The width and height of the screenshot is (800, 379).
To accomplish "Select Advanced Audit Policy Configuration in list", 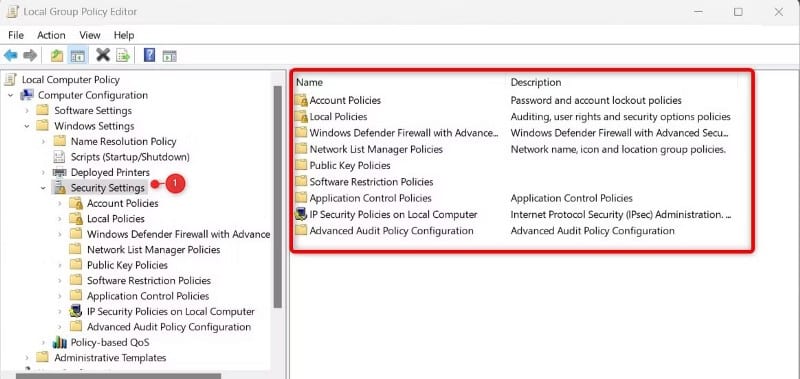I will point(391,231).
